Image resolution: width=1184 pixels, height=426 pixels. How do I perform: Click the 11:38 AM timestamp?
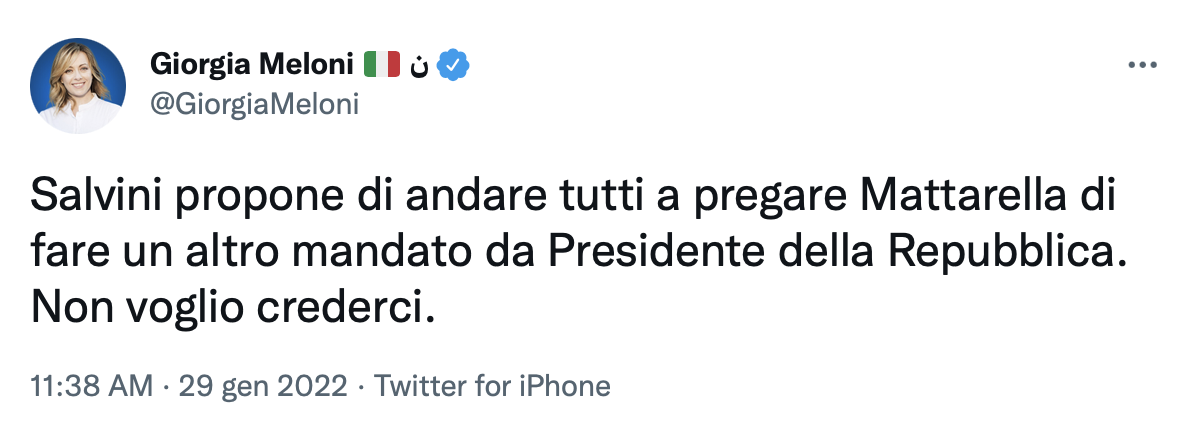[x=92, y=385]
